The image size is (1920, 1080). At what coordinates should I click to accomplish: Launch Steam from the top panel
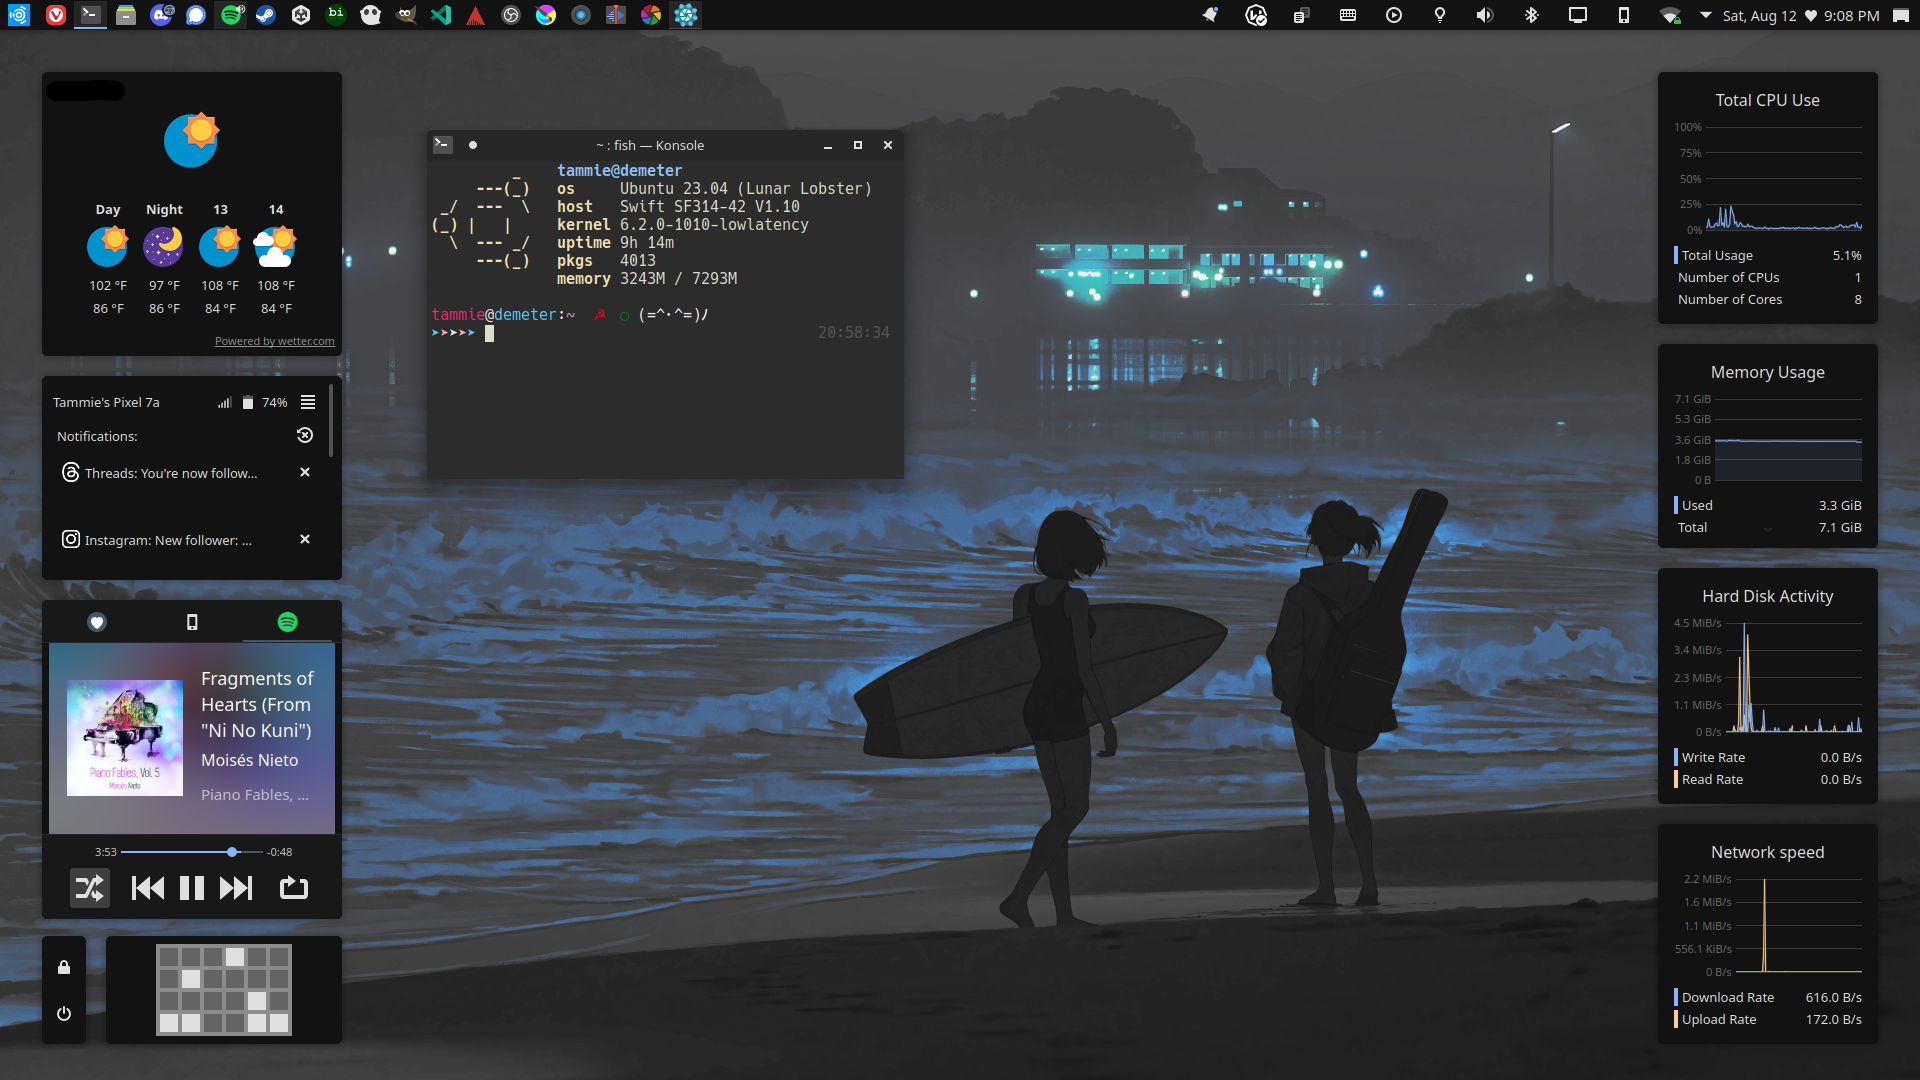tap(266, 15)
